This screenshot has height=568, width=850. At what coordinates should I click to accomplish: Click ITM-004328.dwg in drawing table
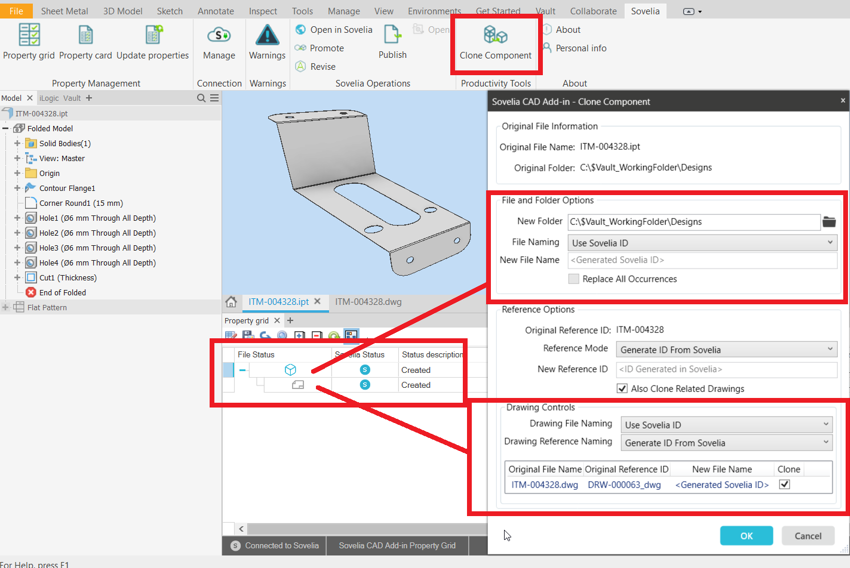pos(544,485)
